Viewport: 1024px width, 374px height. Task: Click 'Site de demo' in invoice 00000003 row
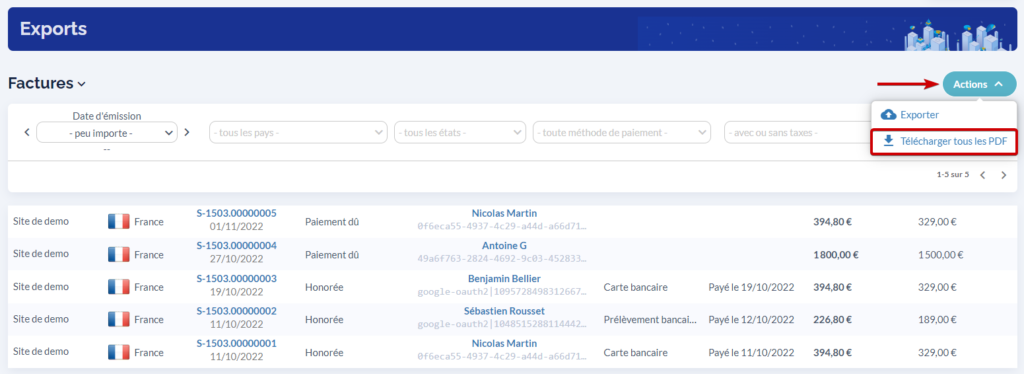pyautogui.click(x=40, y=287)
